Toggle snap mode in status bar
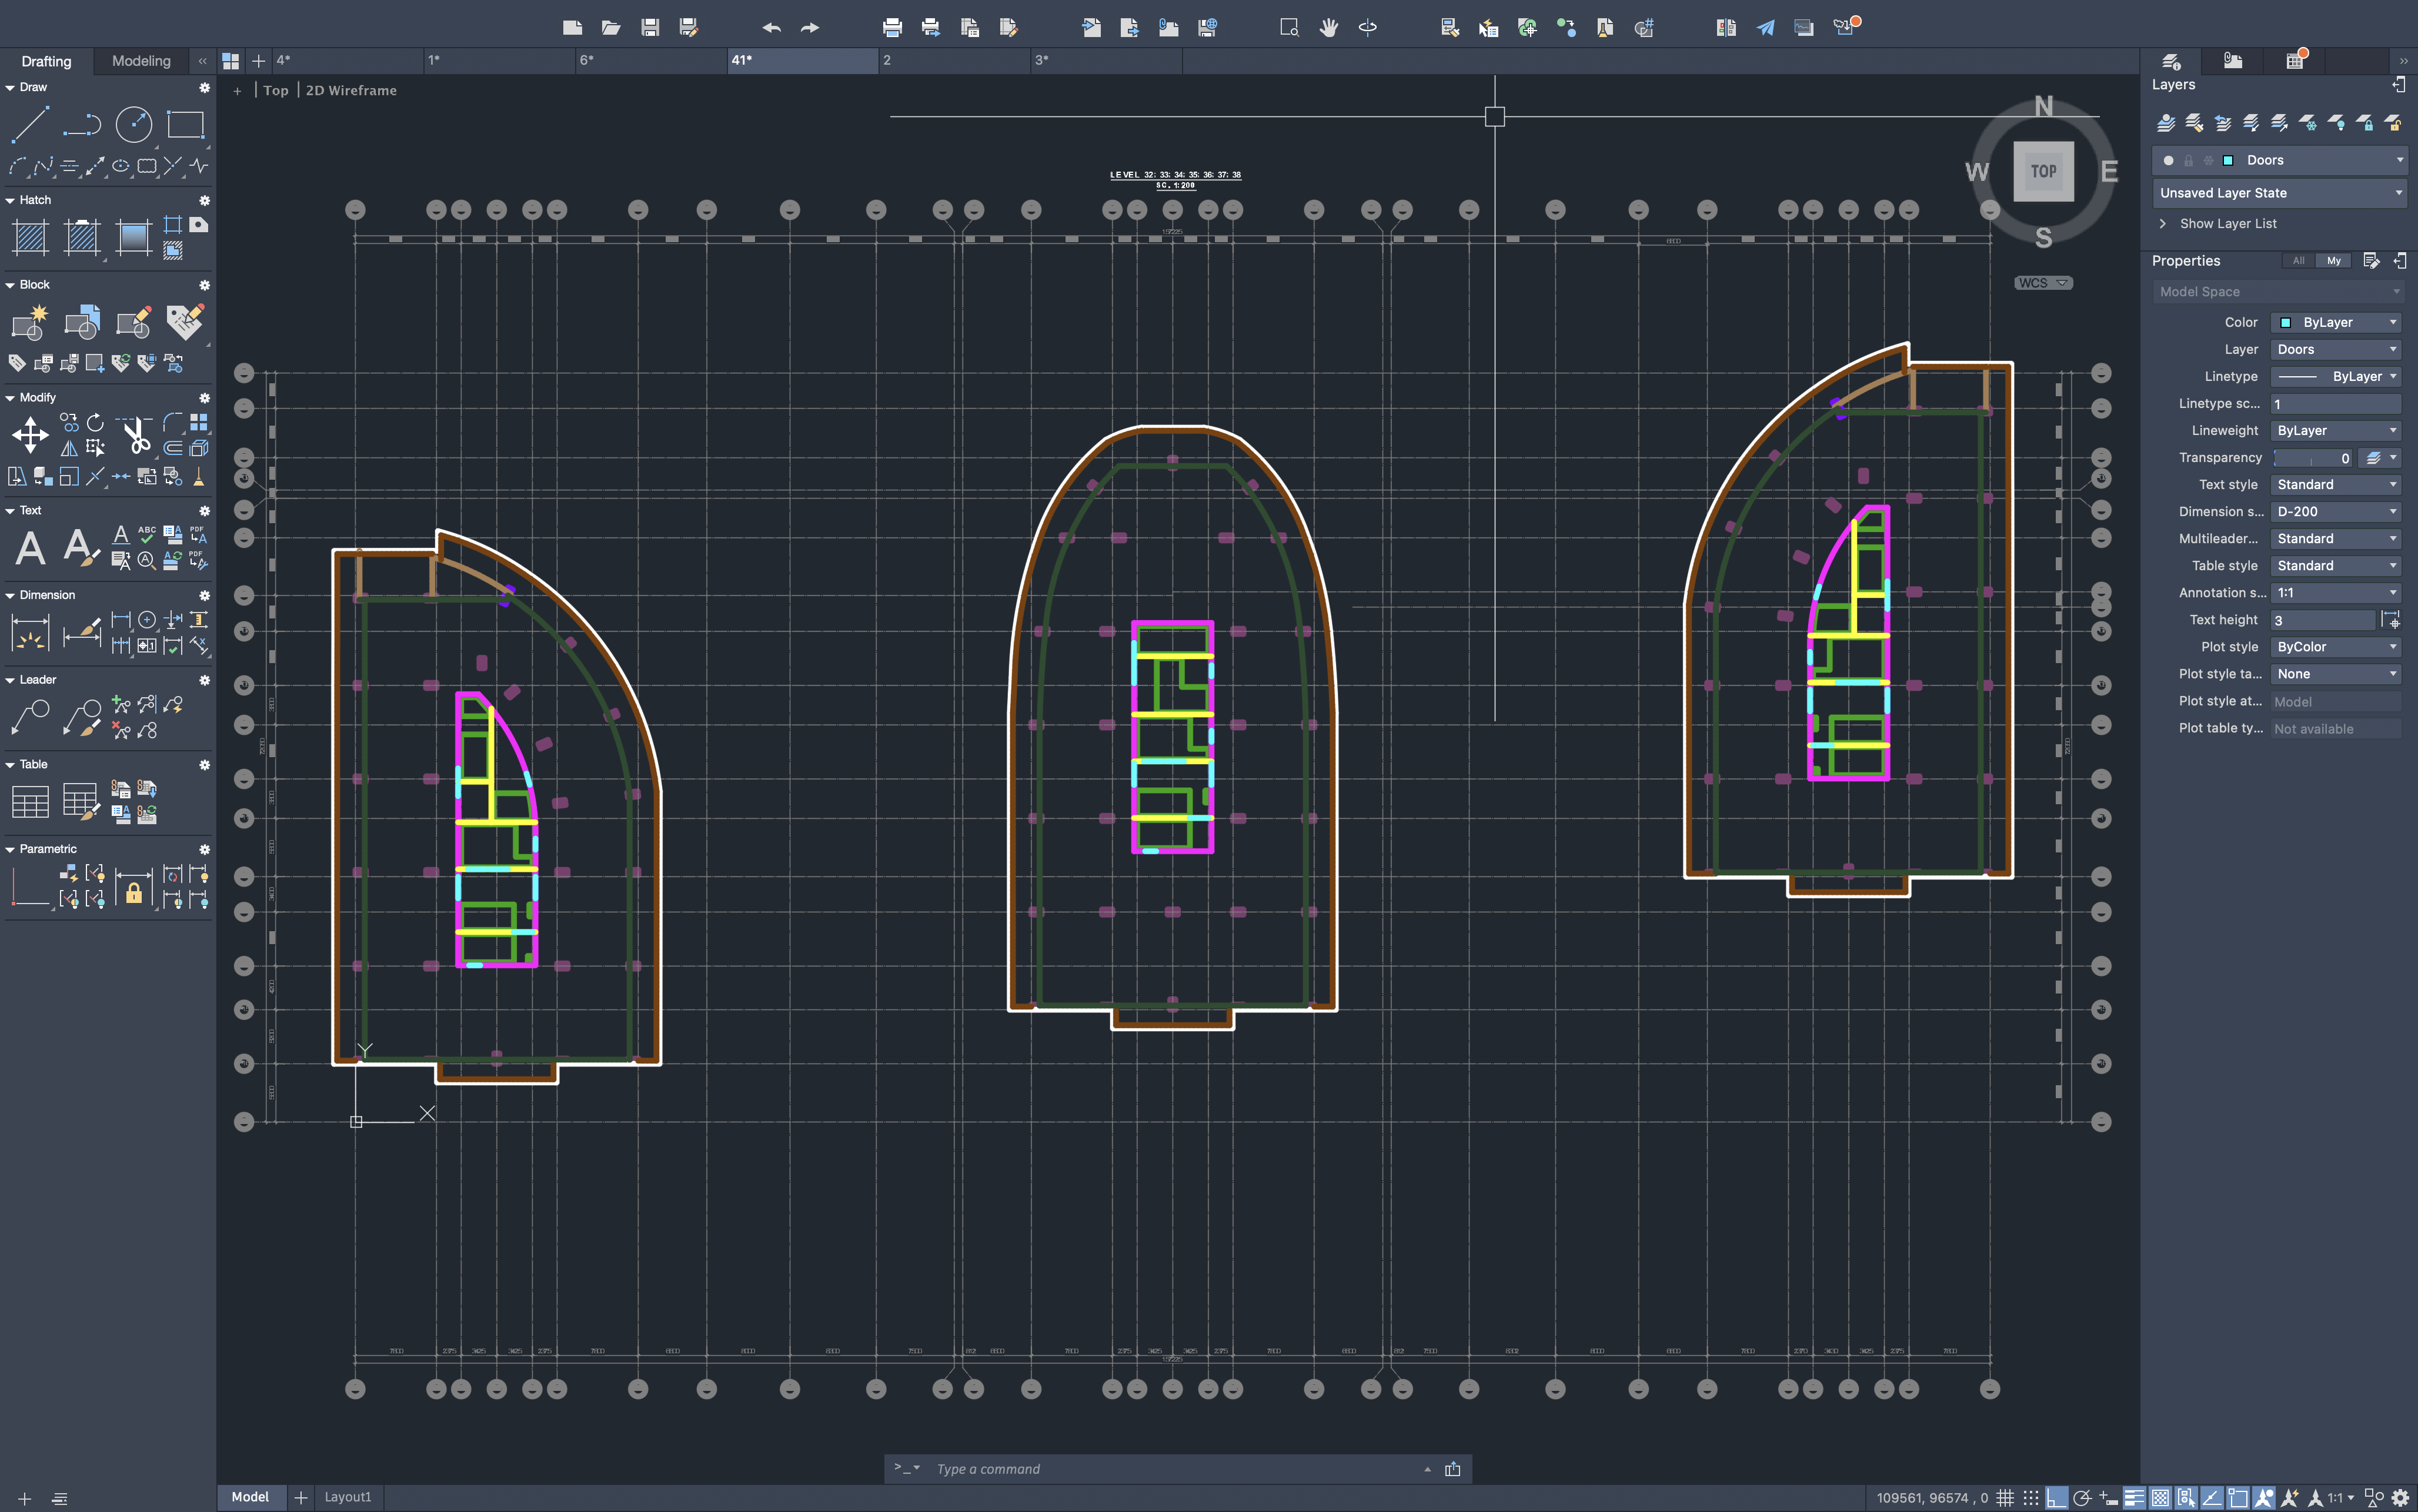This screenshot has width=2418, height=1512. click(2031, 1497)
